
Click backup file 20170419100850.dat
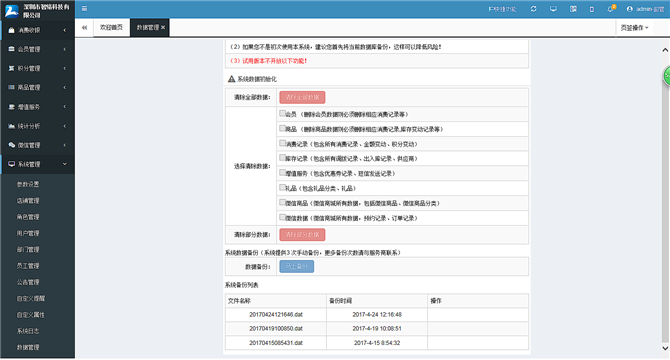276,328
